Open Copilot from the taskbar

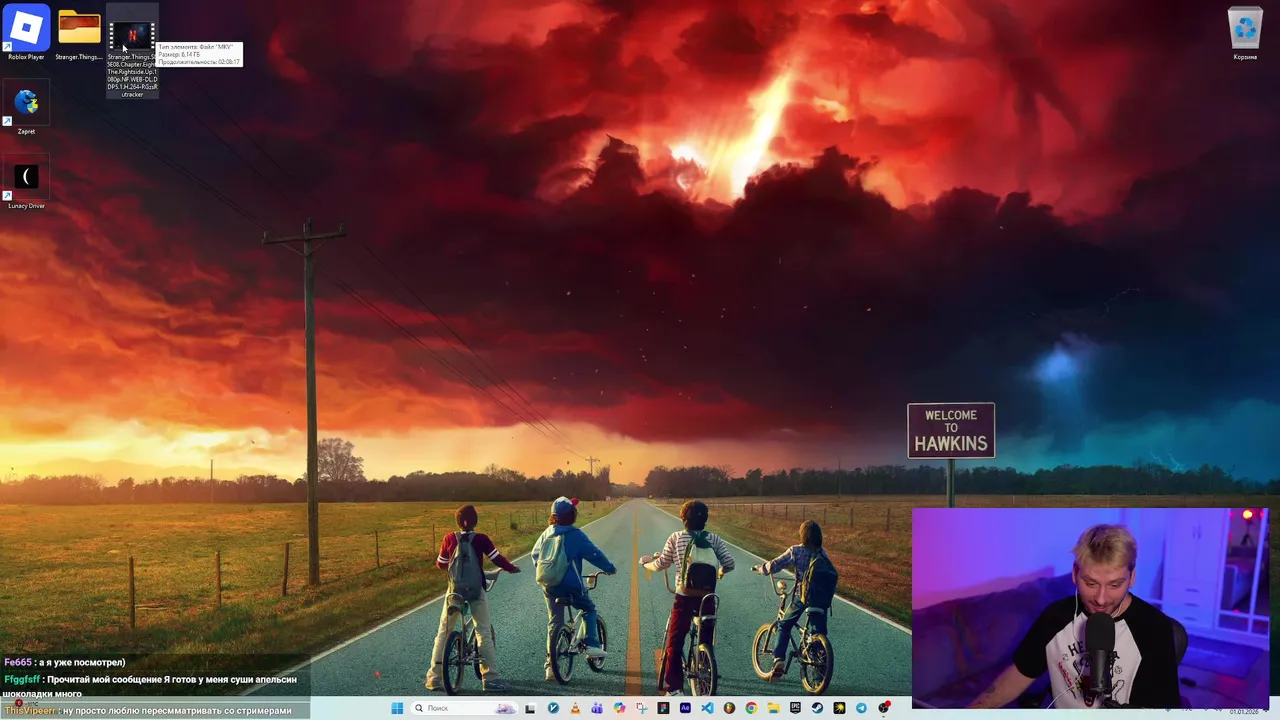[619, 708]
